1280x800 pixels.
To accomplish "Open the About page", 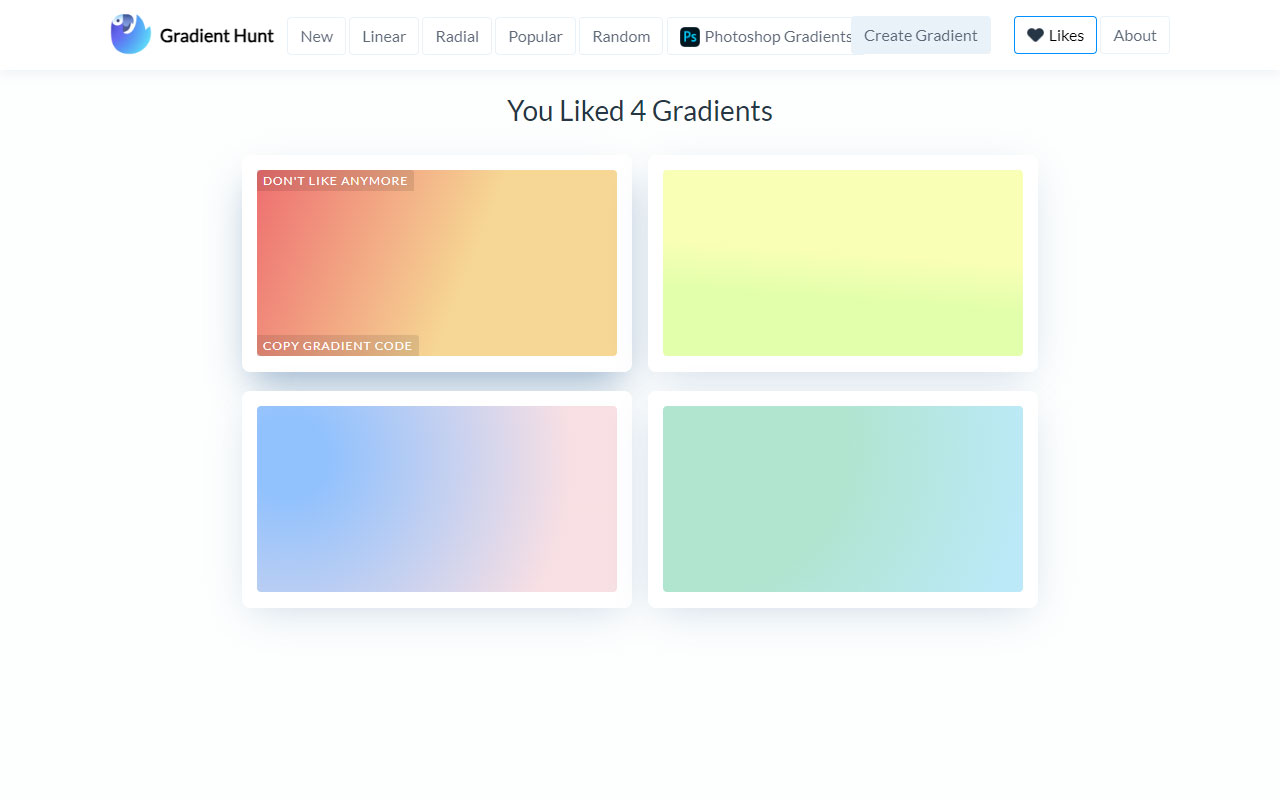I will click(x=1135, y=35).
